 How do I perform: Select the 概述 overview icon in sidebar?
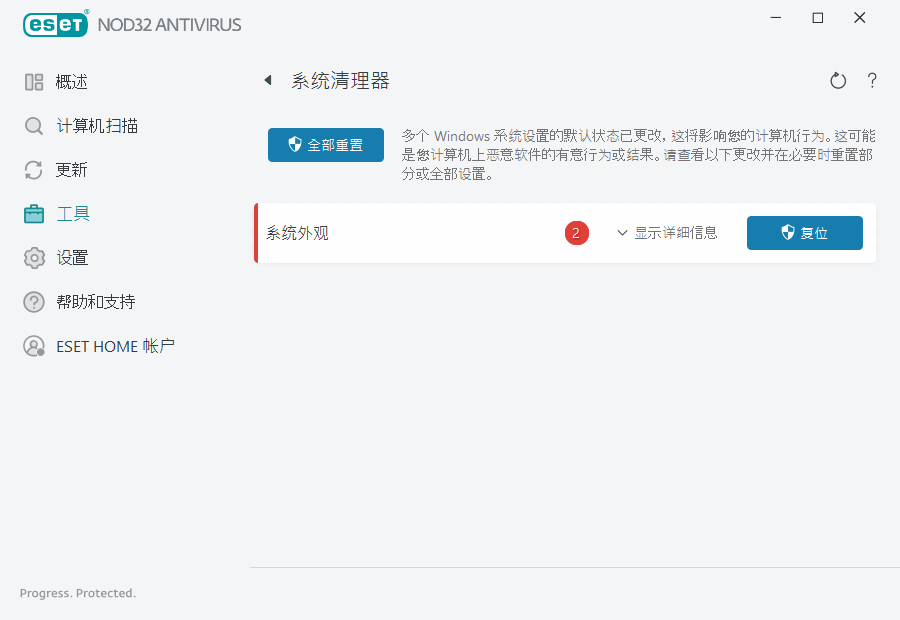tap(33, 82)
